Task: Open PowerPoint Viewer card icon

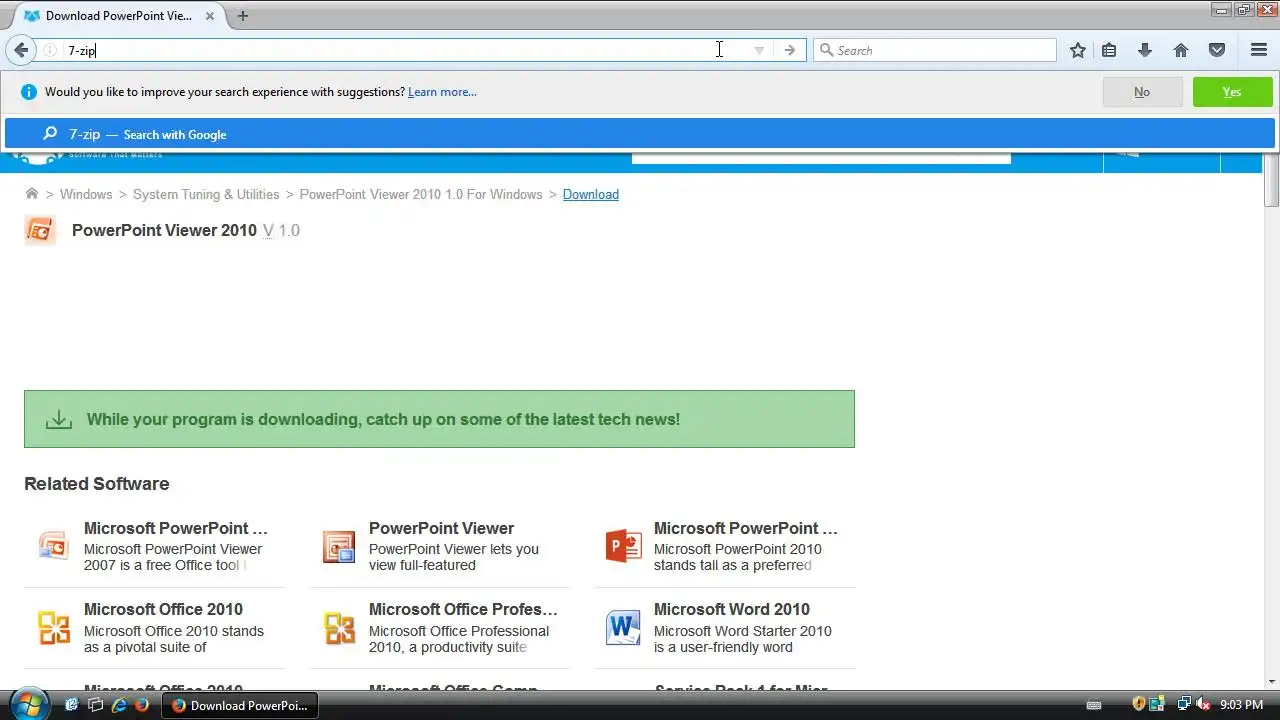Action: [x=339, y=546]
